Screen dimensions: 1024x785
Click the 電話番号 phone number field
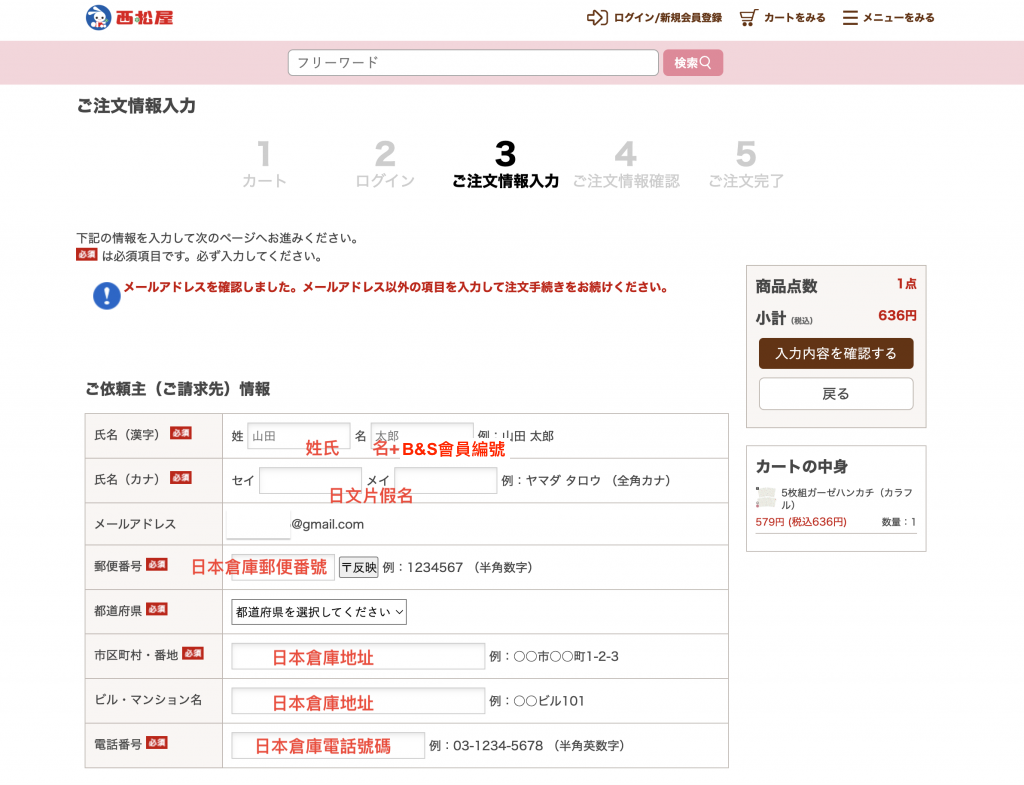tap(328, 745)
